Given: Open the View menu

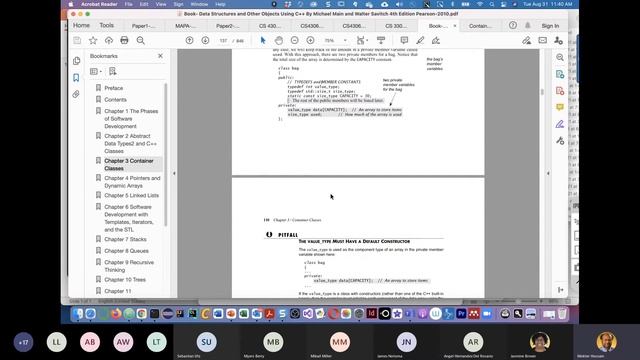Looking at the screenshot, I should [161, 4].
